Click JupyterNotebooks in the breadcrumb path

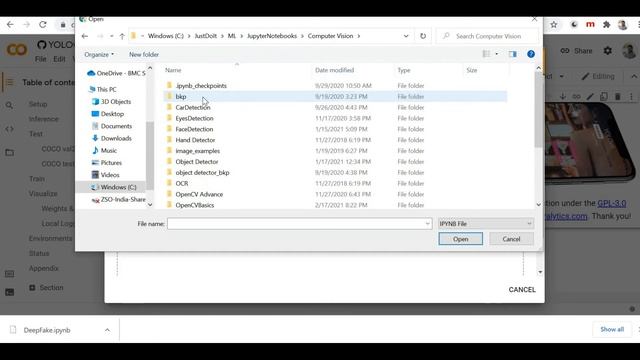pos(272,36)
